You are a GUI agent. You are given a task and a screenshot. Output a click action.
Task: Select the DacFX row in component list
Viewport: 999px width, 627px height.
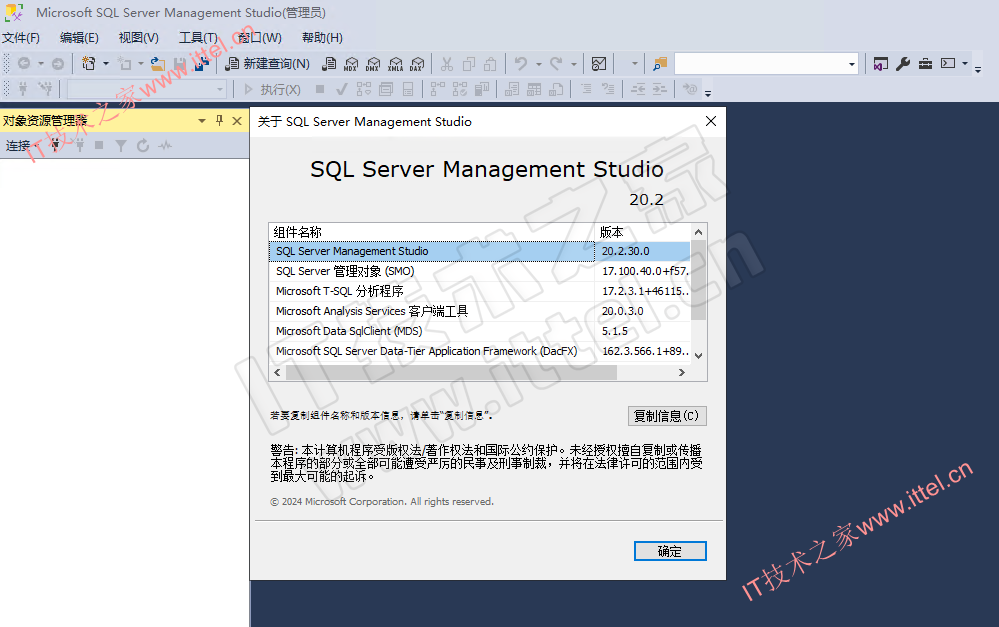(x=479, y=351)
